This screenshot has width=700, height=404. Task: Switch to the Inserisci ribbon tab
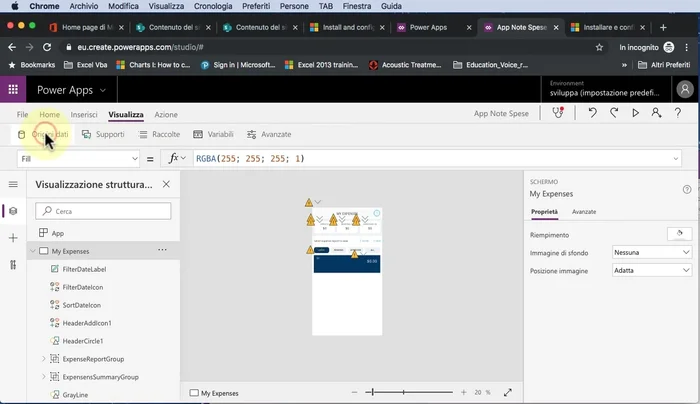(83, 114)
